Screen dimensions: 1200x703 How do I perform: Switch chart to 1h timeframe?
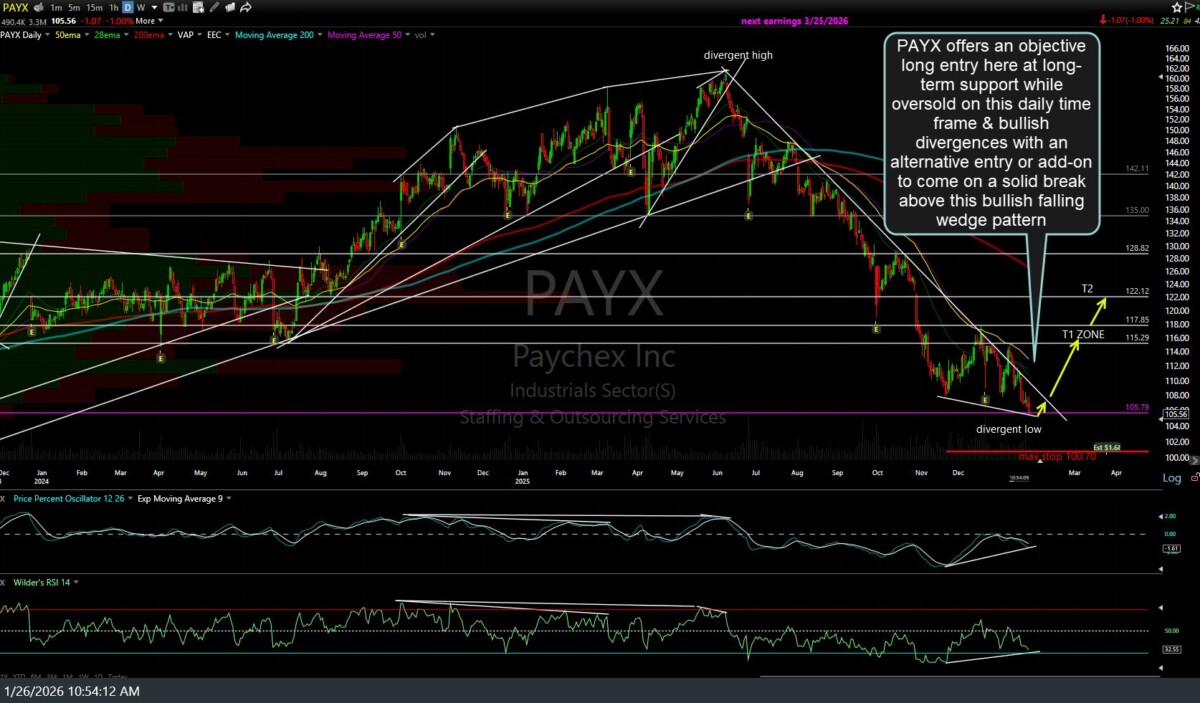click(112, 8)
